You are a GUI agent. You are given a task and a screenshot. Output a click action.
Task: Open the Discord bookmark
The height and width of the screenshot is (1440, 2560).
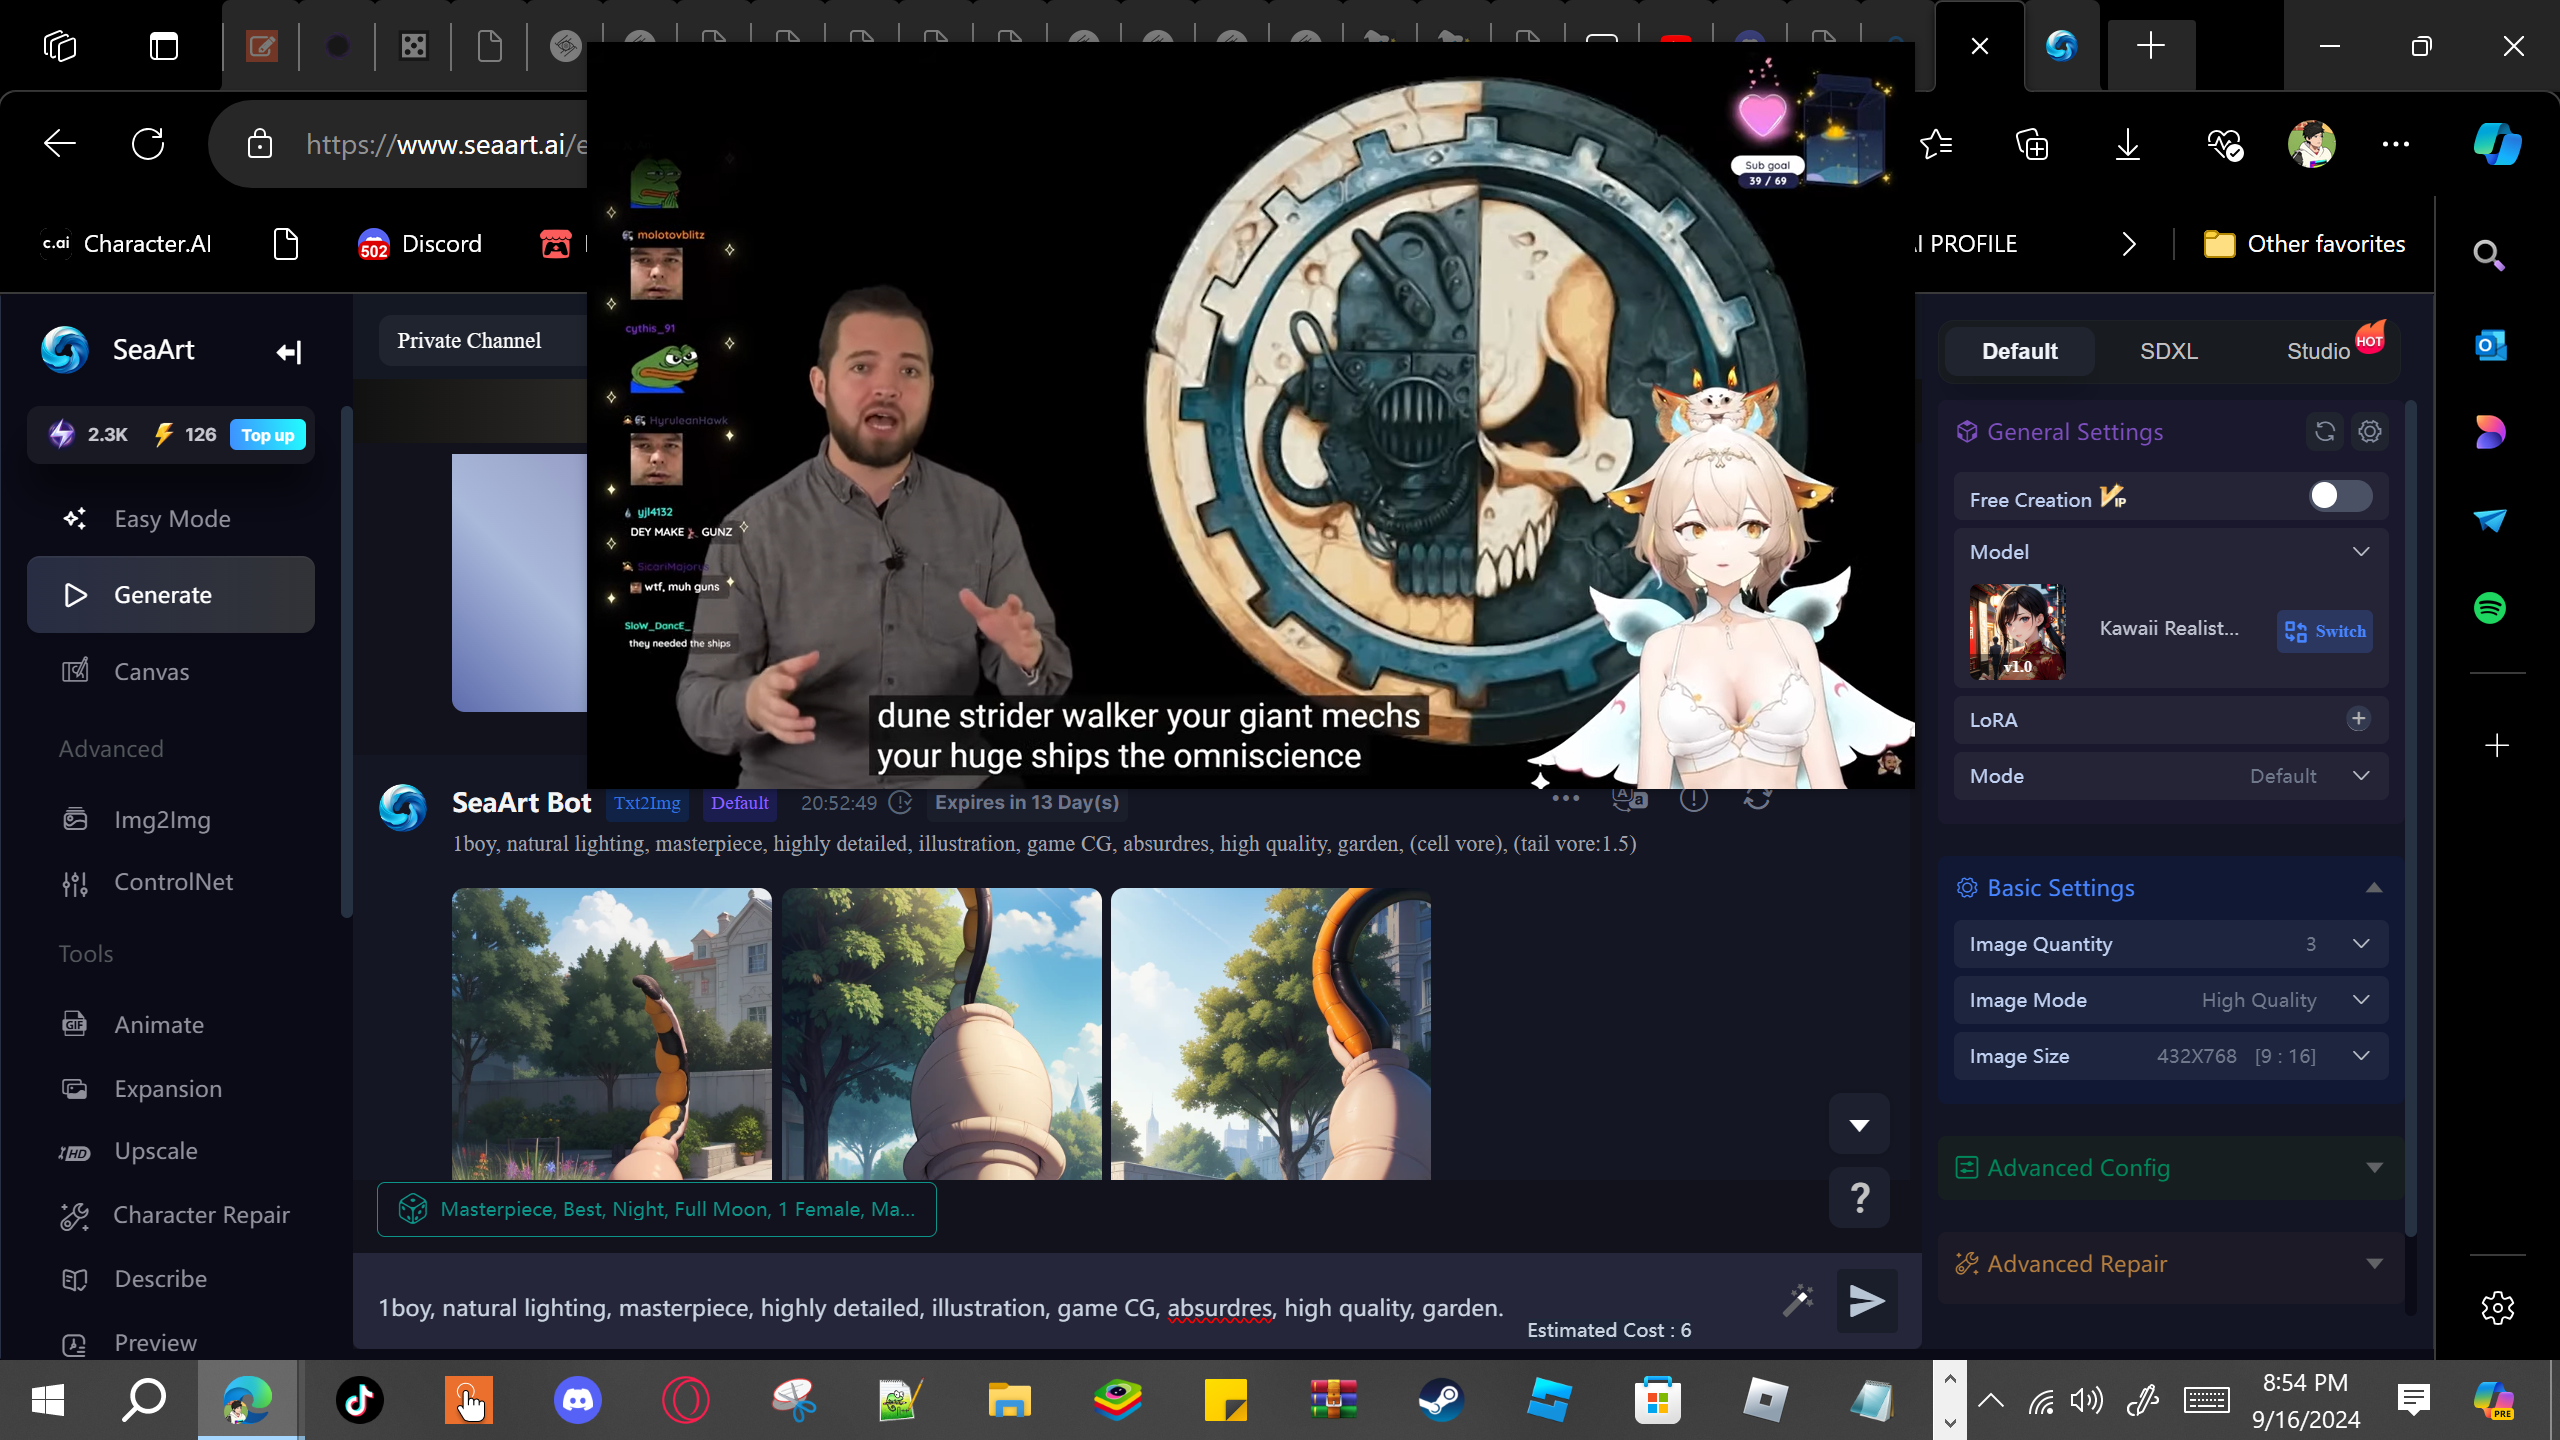(x=420, y=244)
